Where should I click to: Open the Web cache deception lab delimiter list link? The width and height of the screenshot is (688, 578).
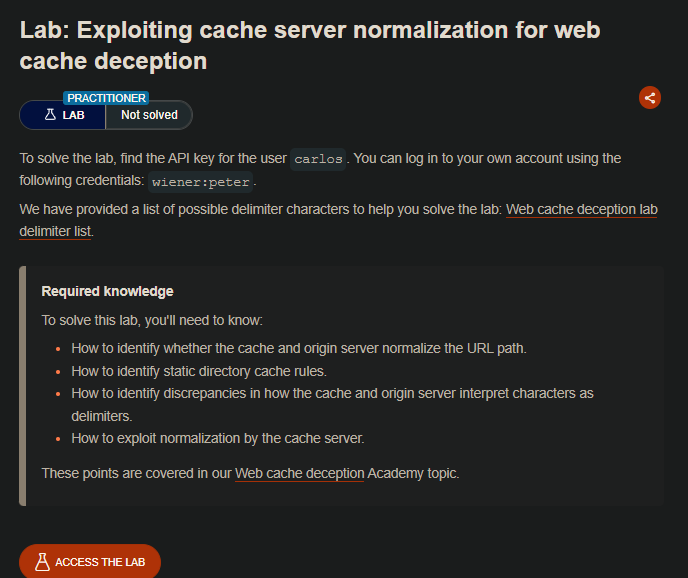pyautogui.click(x=581, y=210)
